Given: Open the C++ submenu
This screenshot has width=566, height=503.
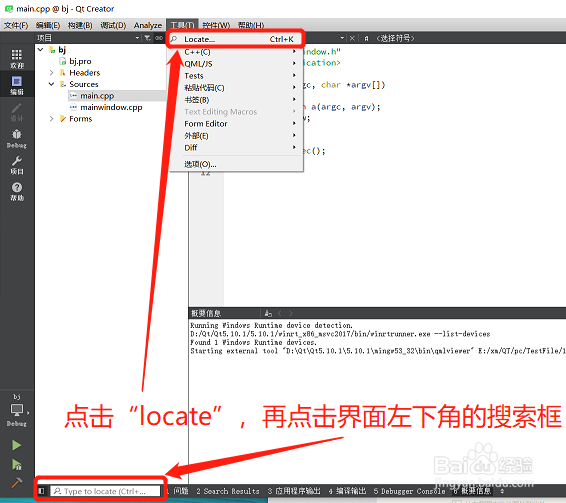Looking at the screenshot, I should pos(236,52).
